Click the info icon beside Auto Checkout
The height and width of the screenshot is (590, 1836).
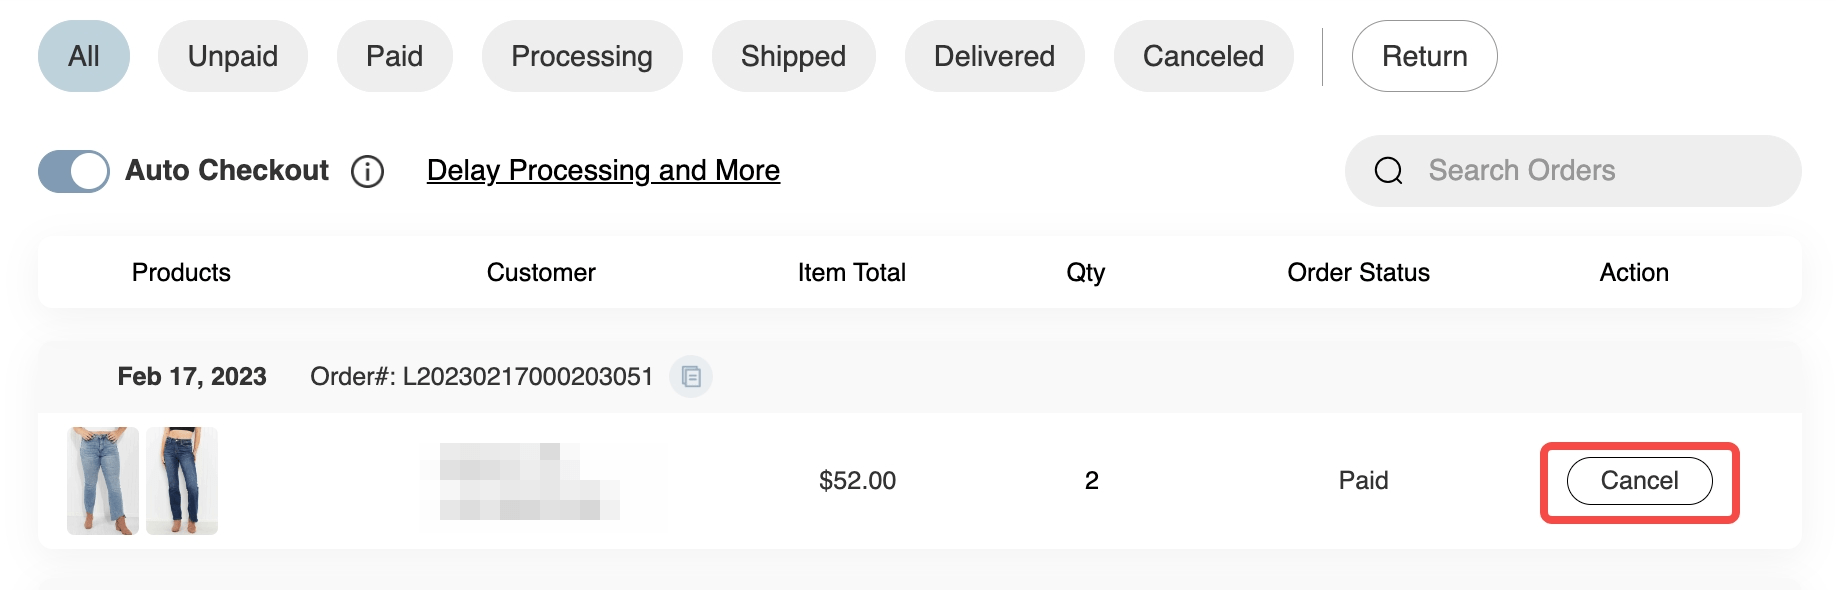pos(367,171)
